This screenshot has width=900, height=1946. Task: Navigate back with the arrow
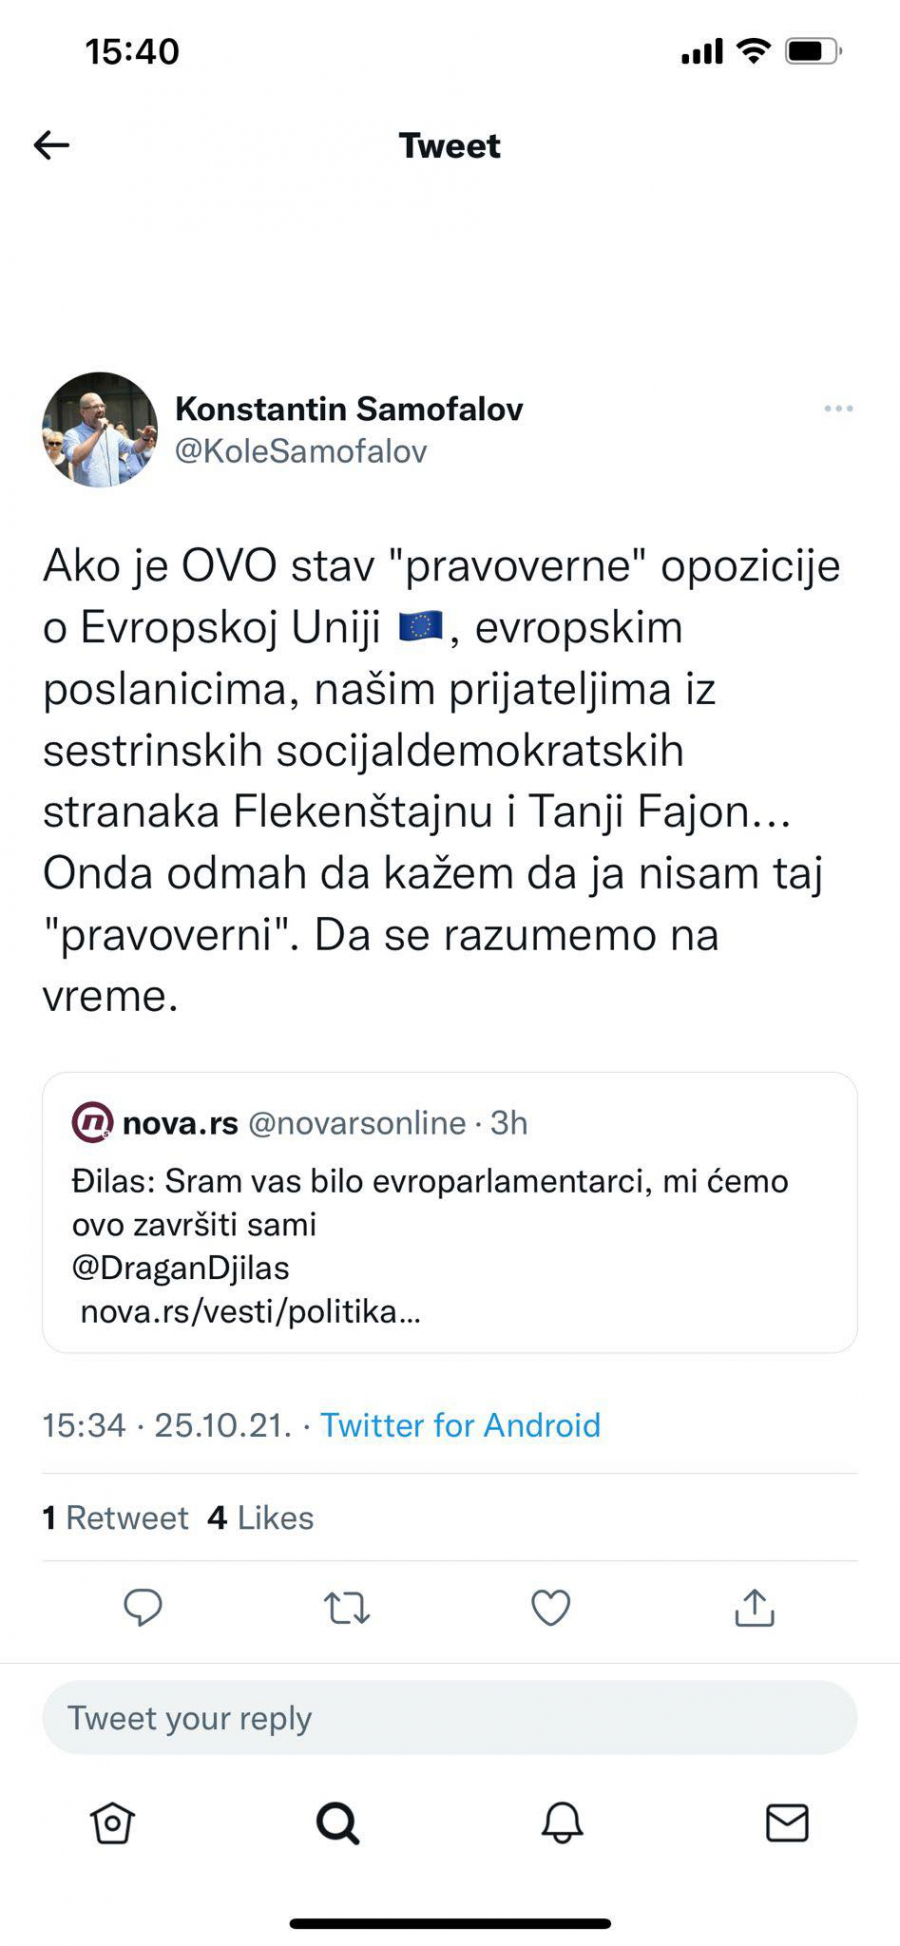point(51,145)
